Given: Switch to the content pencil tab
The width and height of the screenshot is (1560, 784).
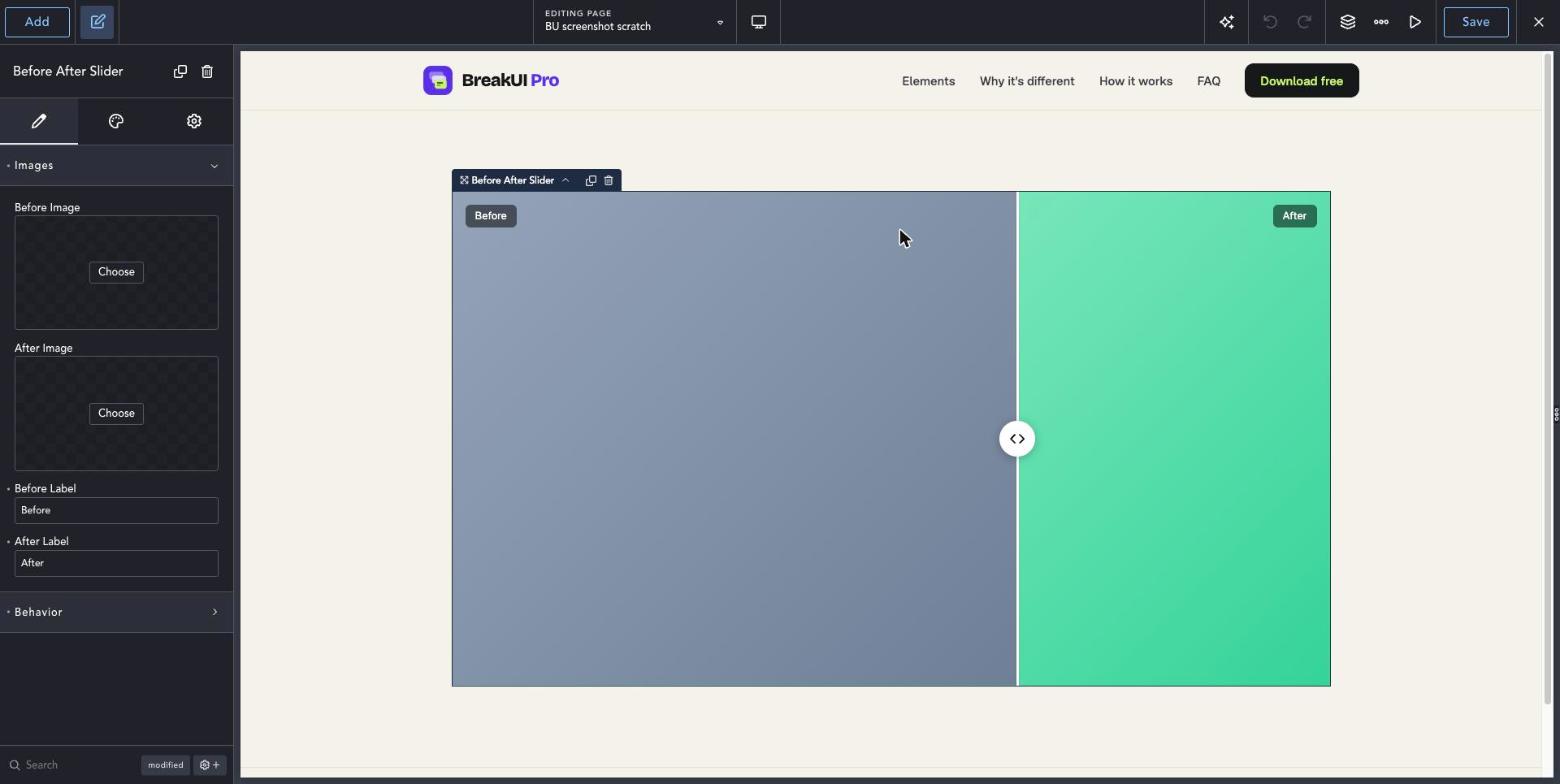Looking at the screenshot, I should 39,121.
